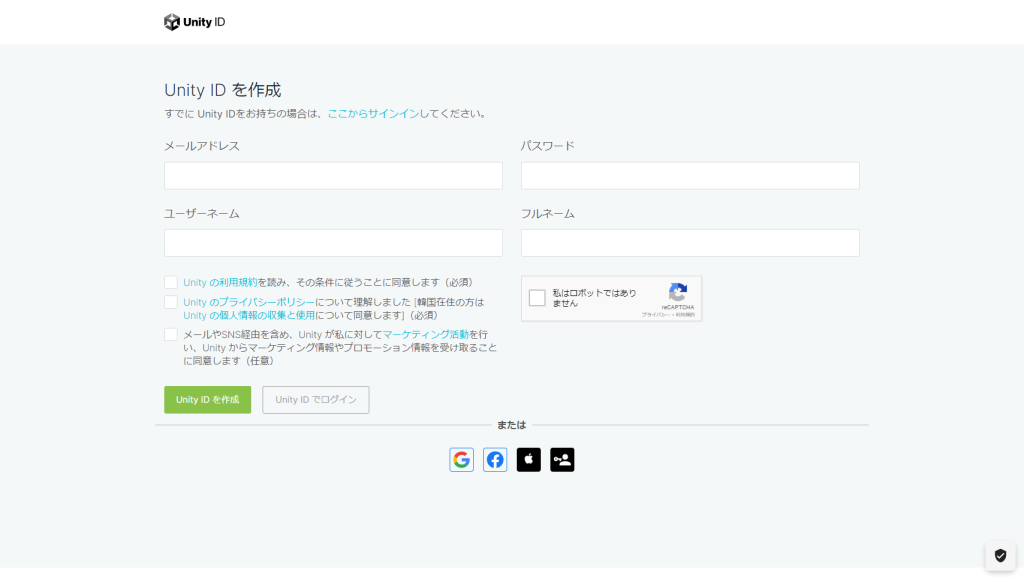
Task: Click the Unity ID を作成 page heading
Action: tap(223, 90)
